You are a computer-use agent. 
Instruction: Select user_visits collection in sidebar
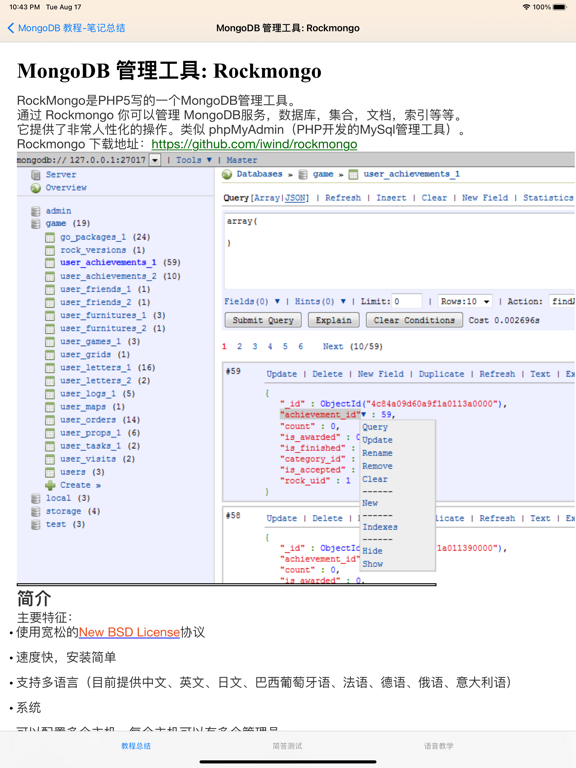[88, 459]
